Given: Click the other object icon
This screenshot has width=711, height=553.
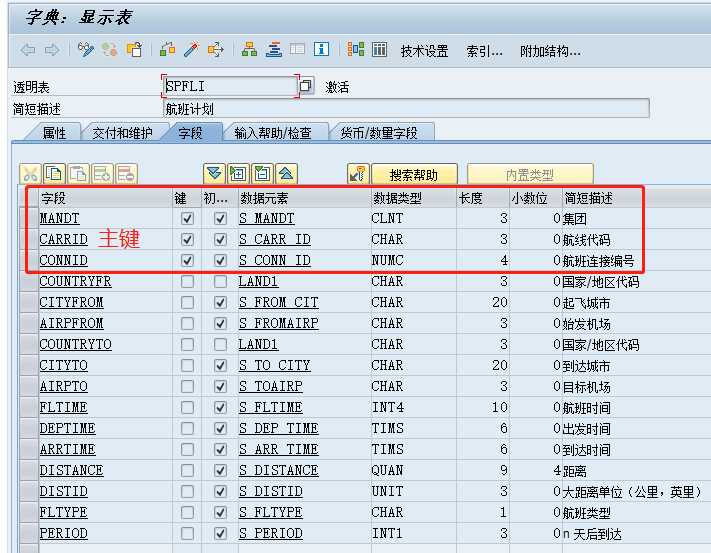Looking at the screenshot, I should 134,49.
